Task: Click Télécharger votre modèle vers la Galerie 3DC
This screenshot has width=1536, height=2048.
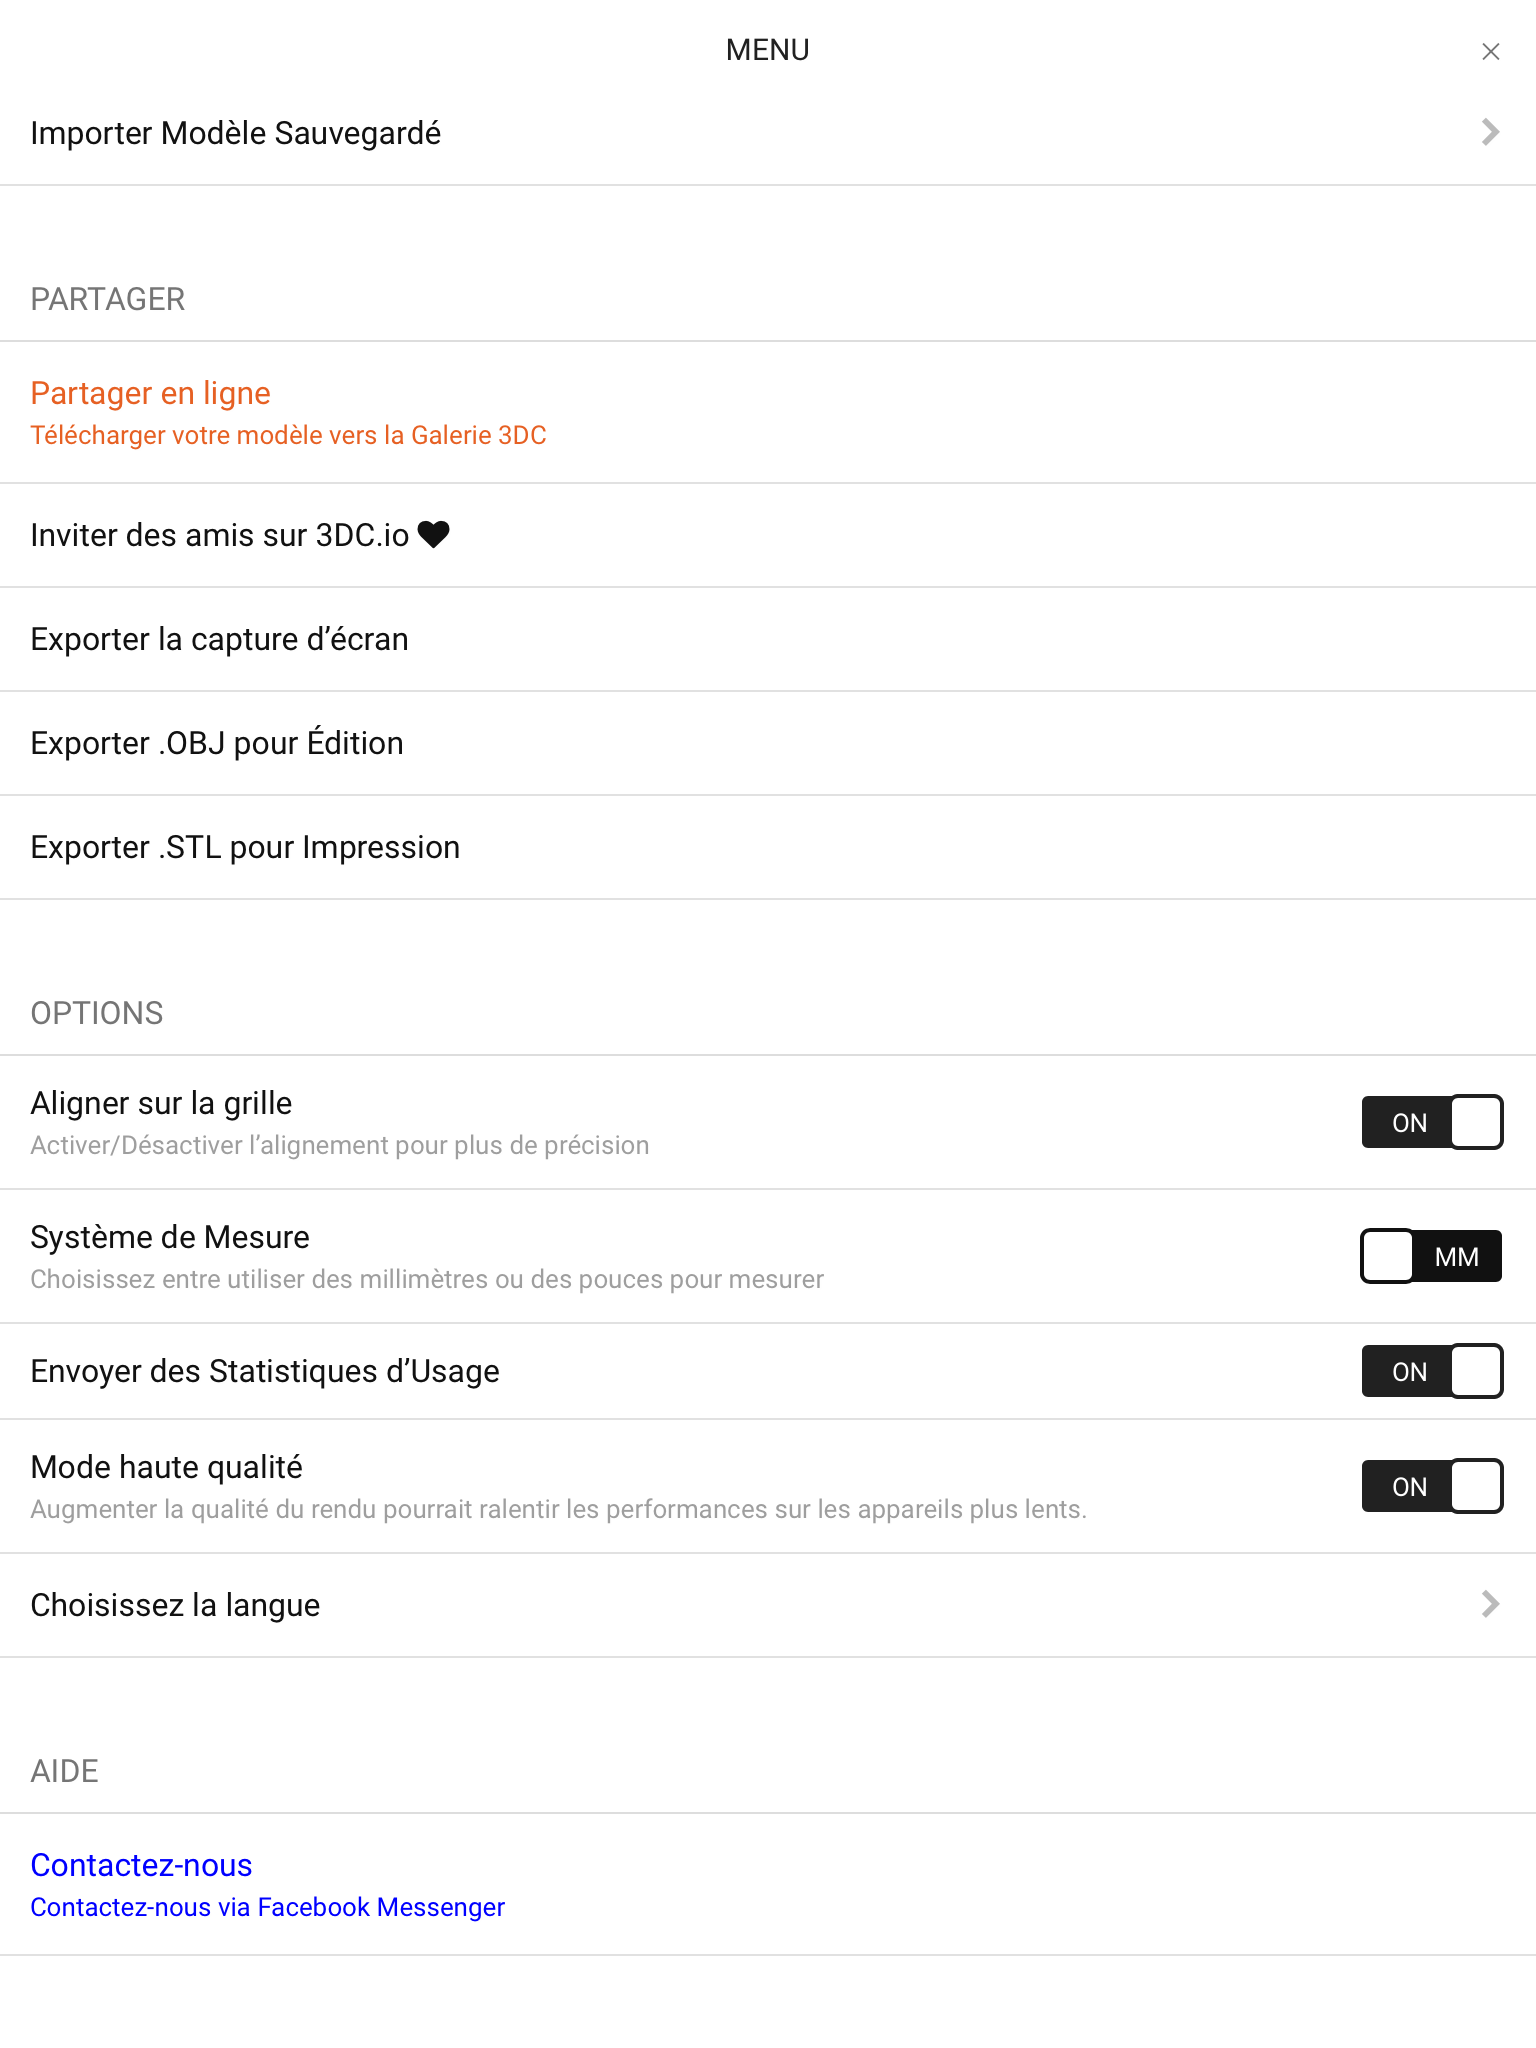Action: point(288,435)
